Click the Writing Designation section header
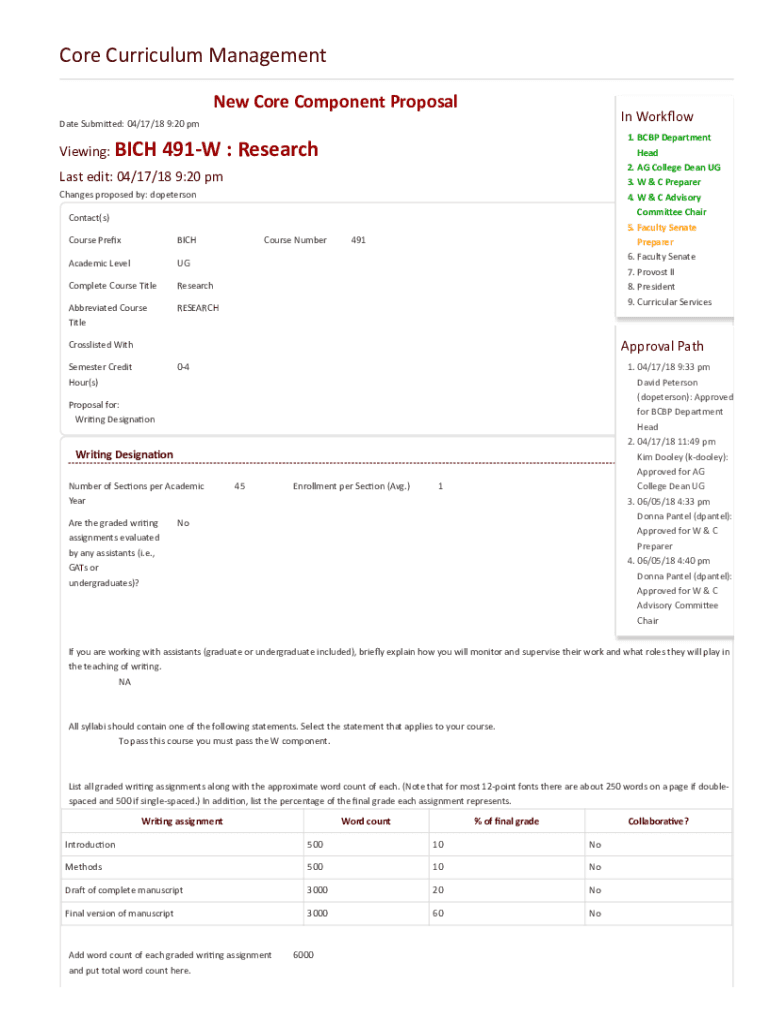The height and width of the screenshot is (1024, 770). click(x=124, y=455)
